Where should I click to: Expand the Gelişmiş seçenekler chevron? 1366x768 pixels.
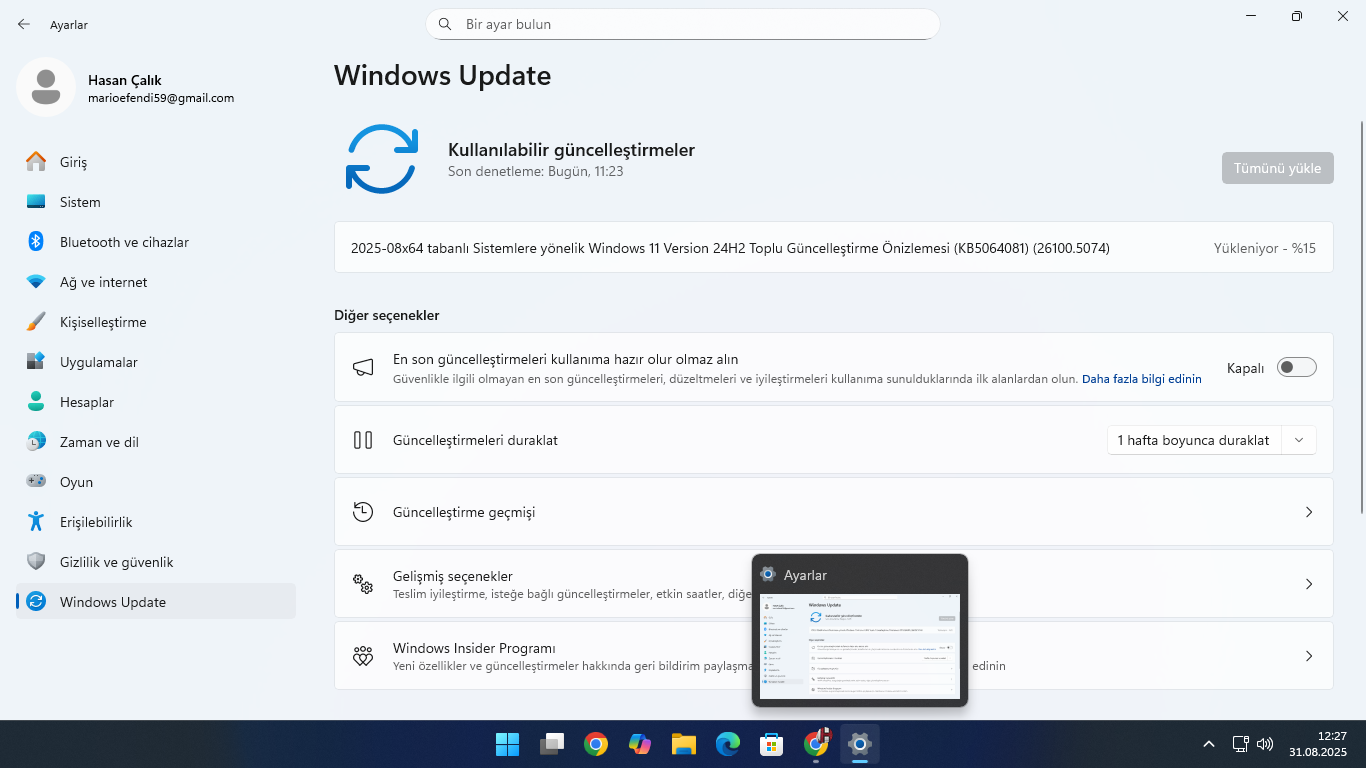(1309, 584)
